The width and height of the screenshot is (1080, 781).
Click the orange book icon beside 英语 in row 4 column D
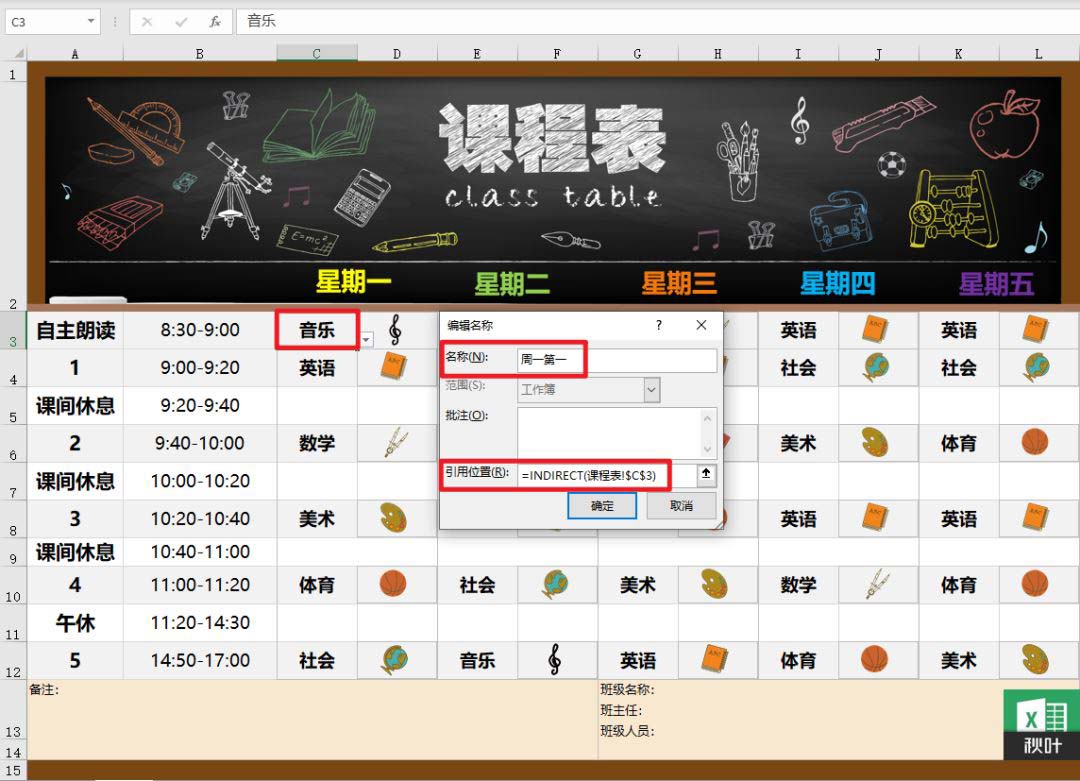pyautogui.click(x=395, y=367)
